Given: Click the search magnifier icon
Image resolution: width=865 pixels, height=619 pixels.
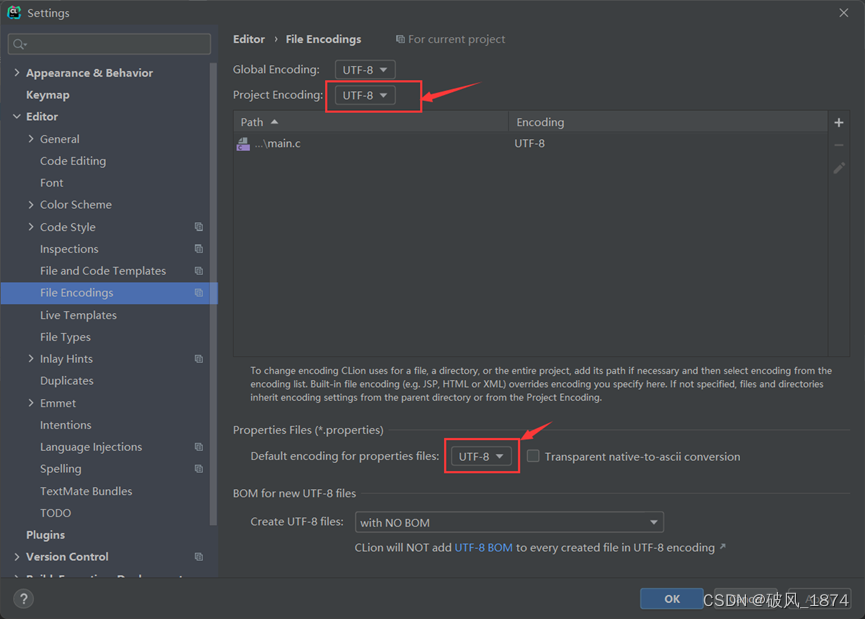Looking at the screenshot, I should [19, 44].
